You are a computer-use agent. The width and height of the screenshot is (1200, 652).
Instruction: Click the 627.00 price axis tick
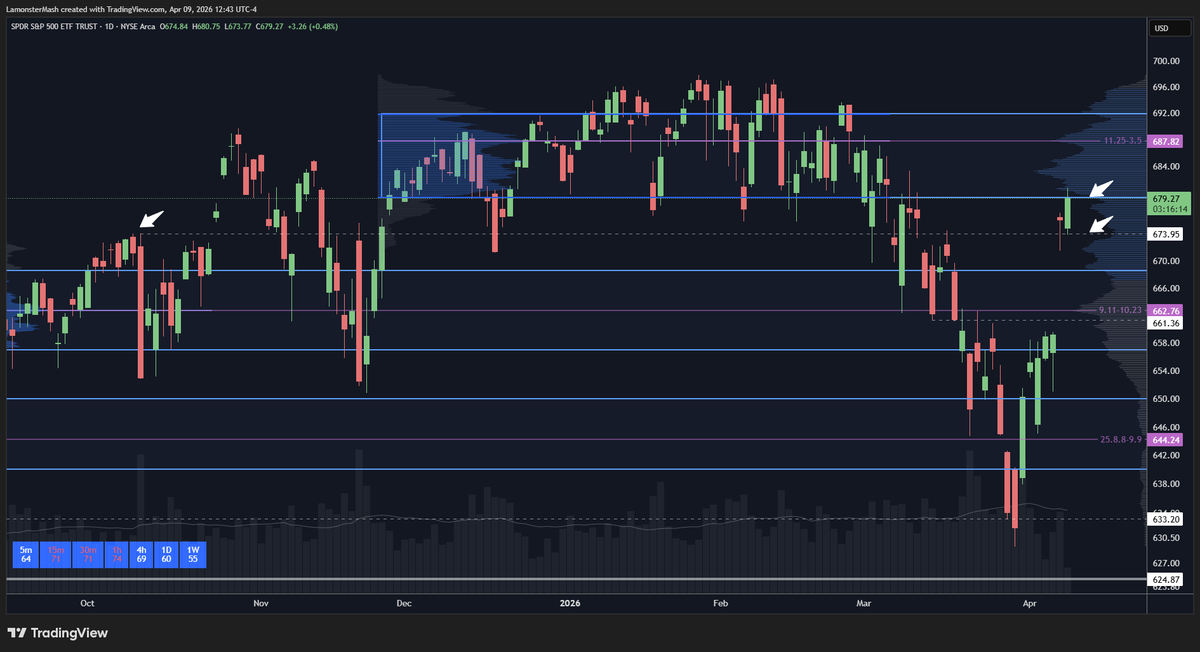(x=1166, y=561)
